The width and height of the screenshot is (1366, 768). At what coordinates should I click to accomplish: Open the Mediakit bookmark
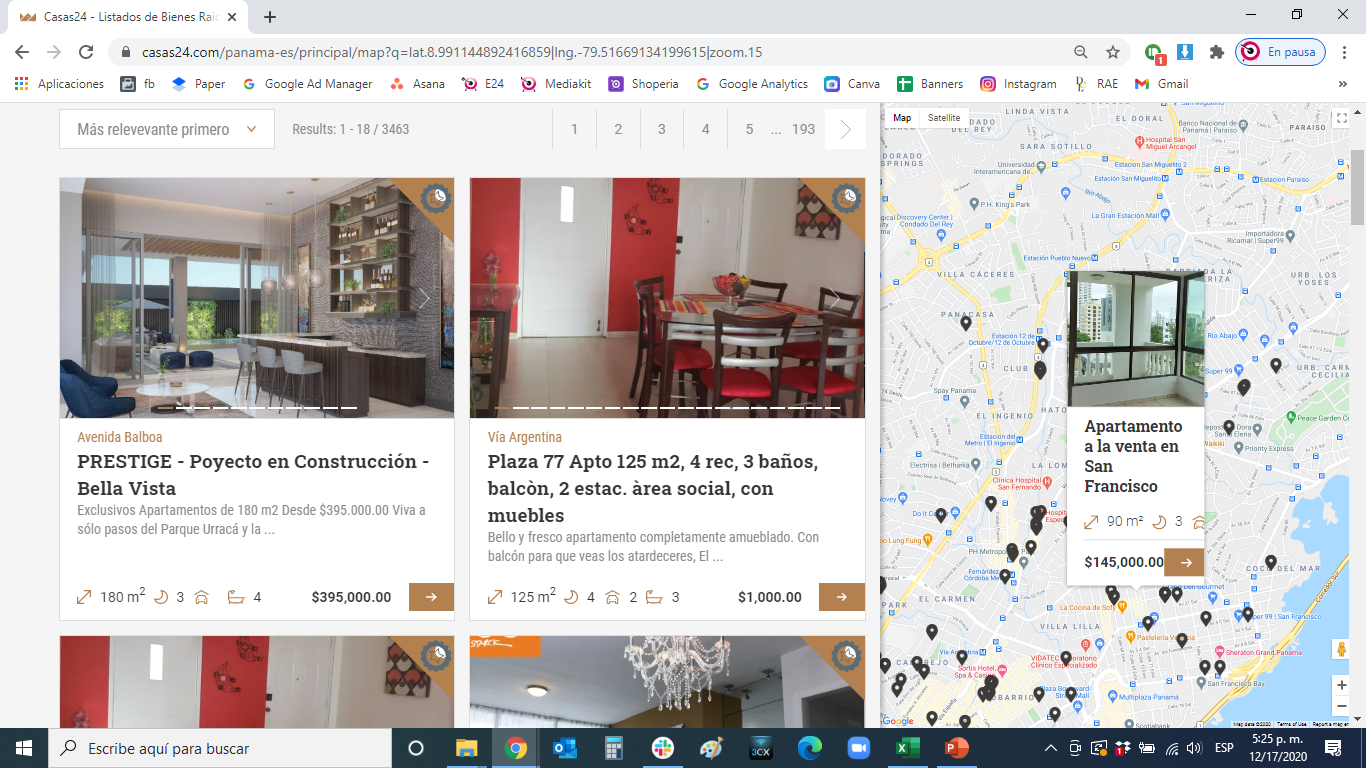click(x=555, y=84)
